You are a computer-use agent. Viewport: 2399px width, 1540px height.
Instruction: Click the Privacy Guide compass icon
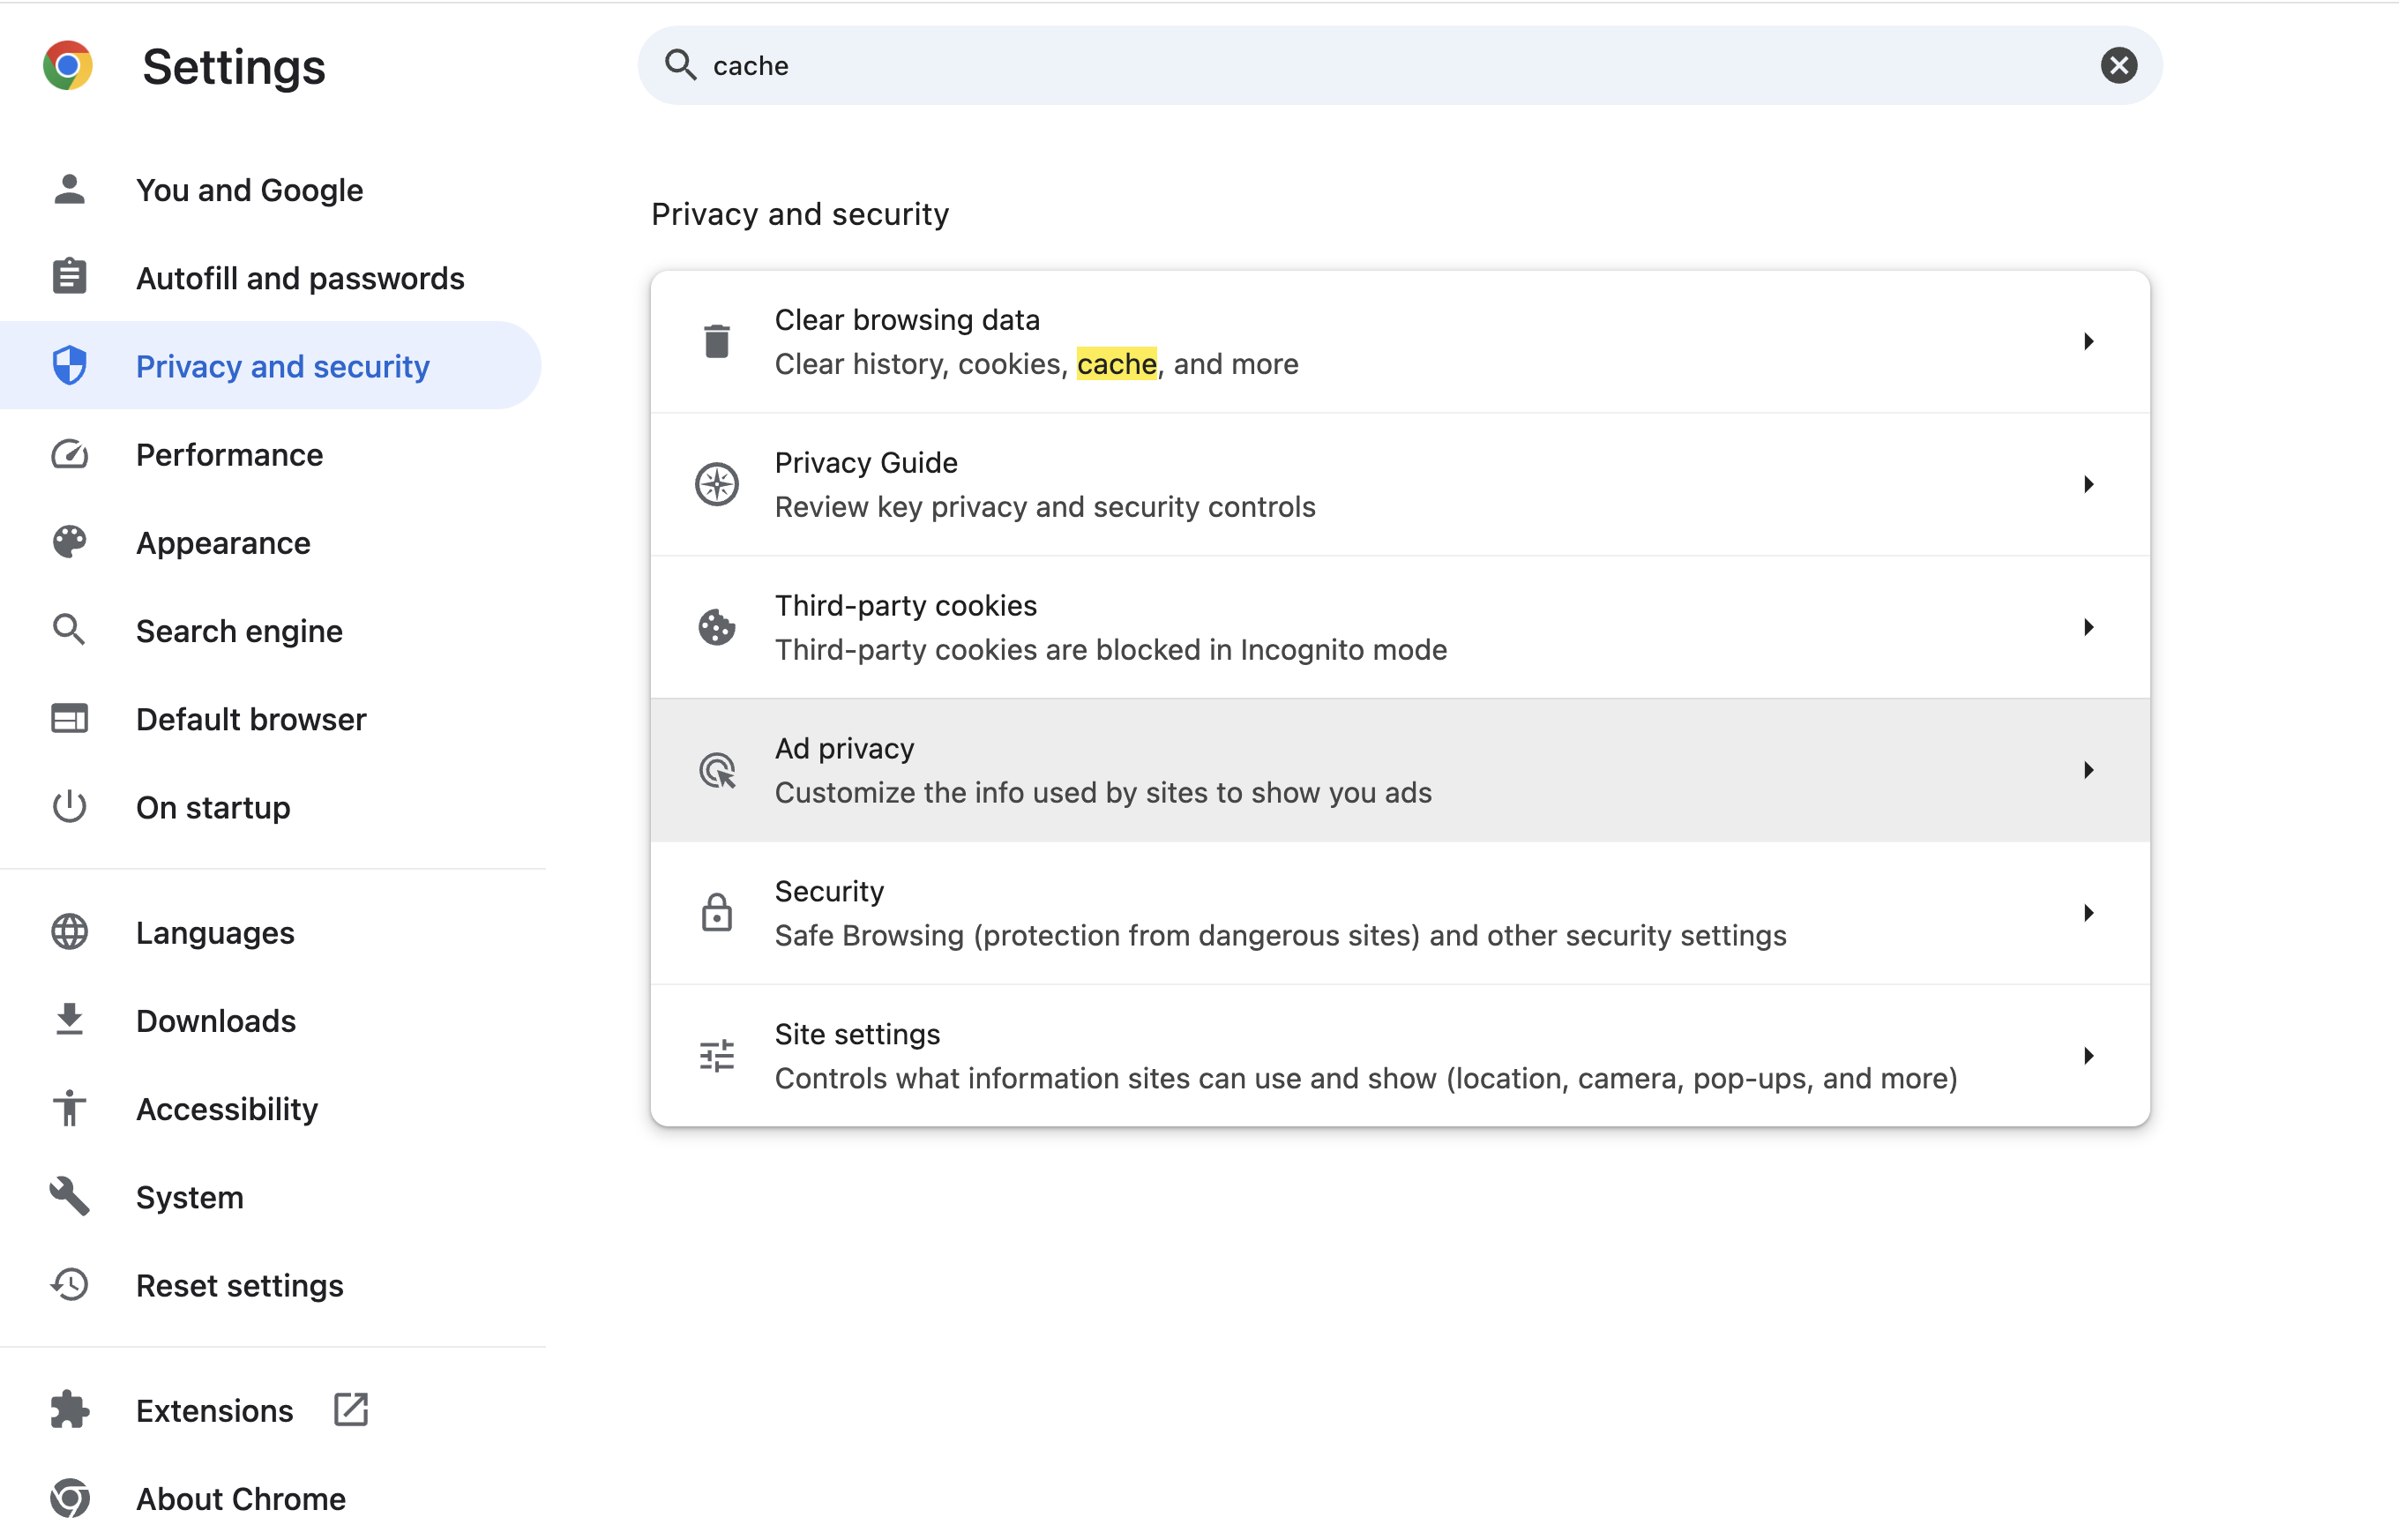(716, 484)
